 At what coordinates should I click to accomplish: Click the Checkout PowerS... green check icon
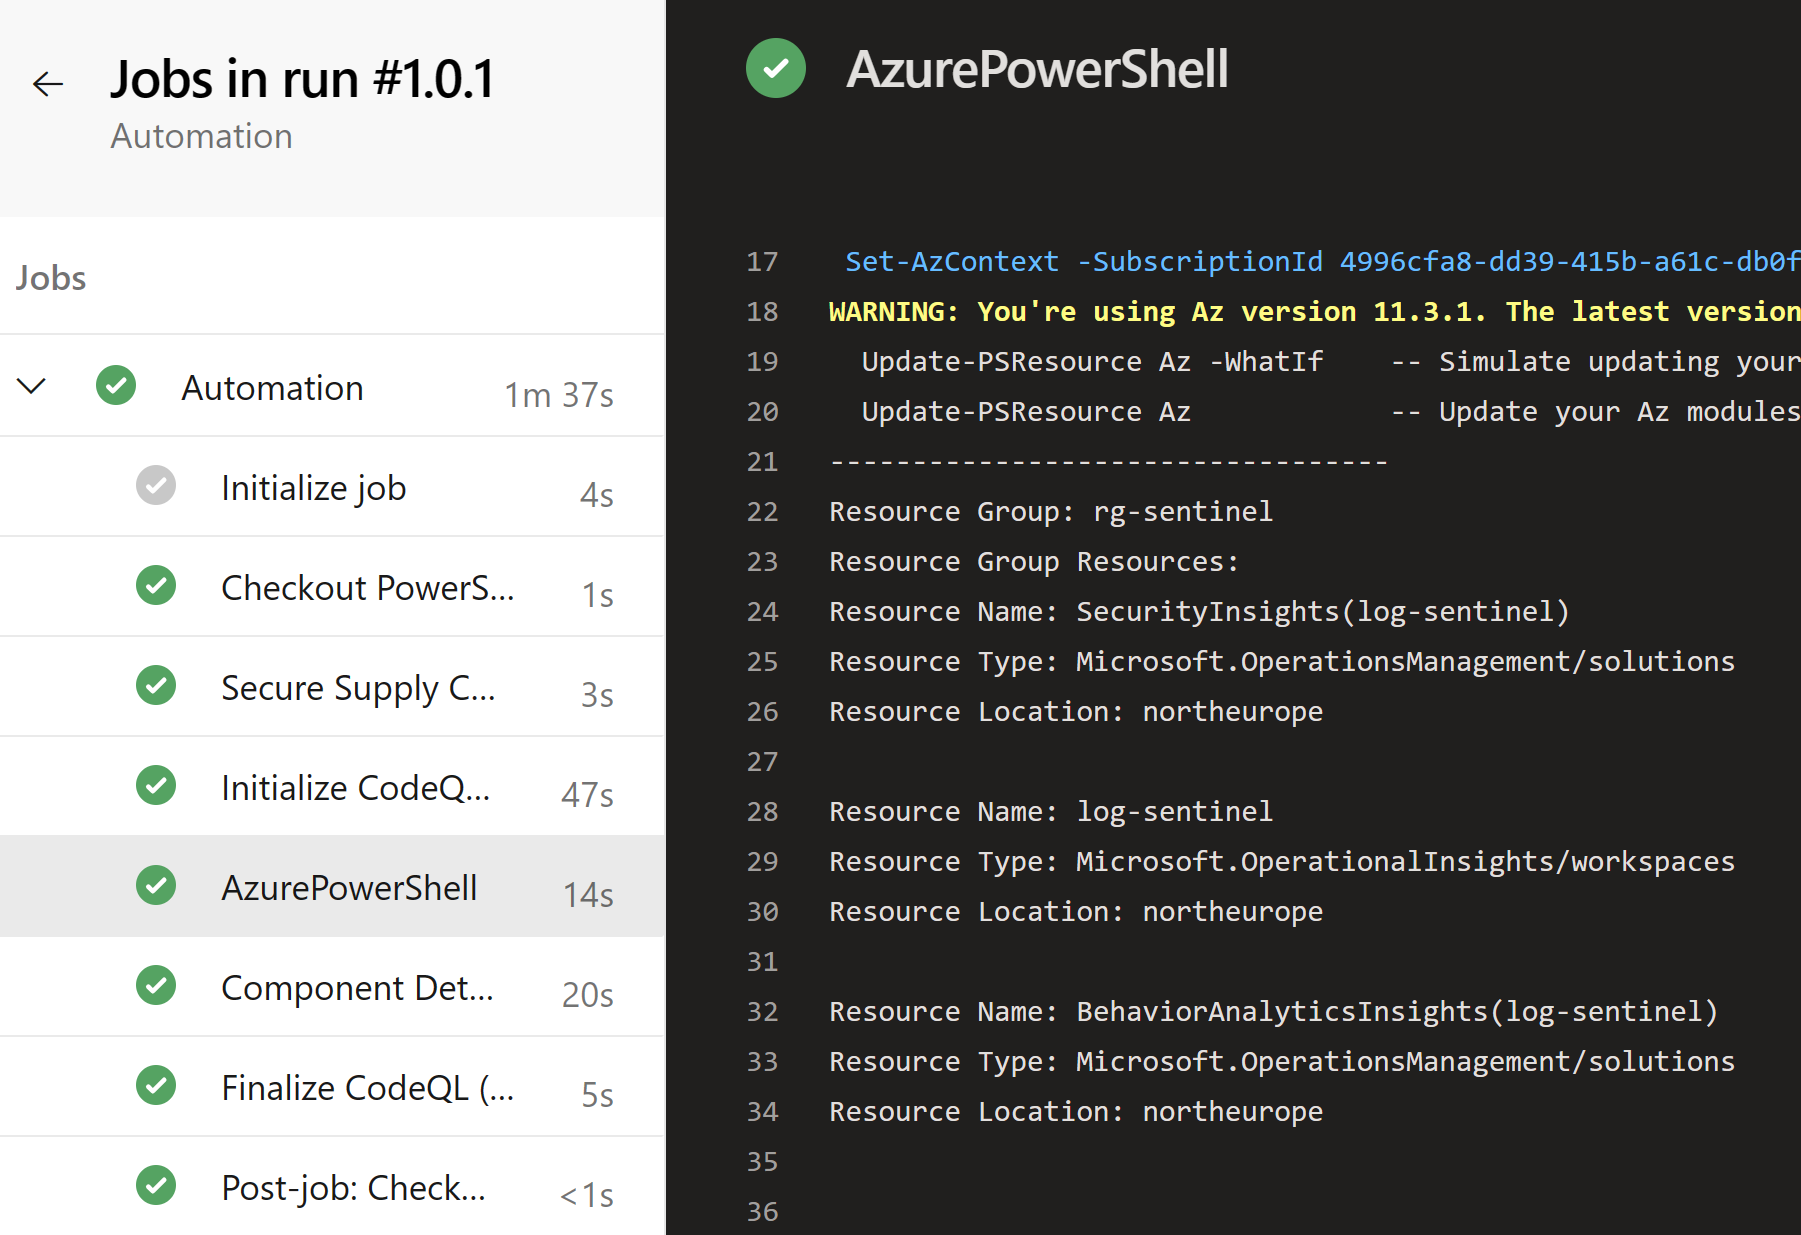(x=156, y=586)
